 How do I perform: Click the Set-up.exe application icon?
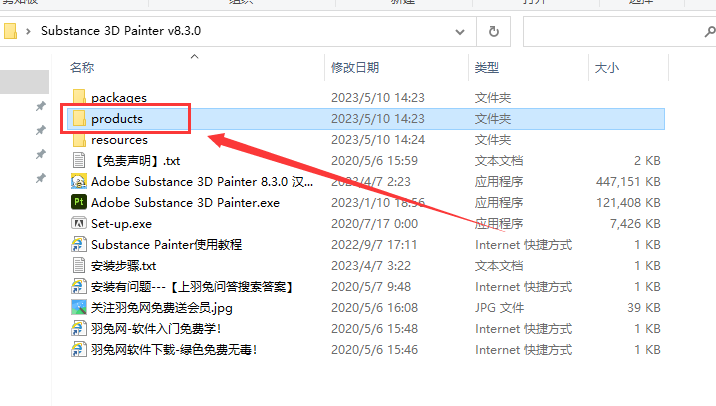(x=79, y=223)
